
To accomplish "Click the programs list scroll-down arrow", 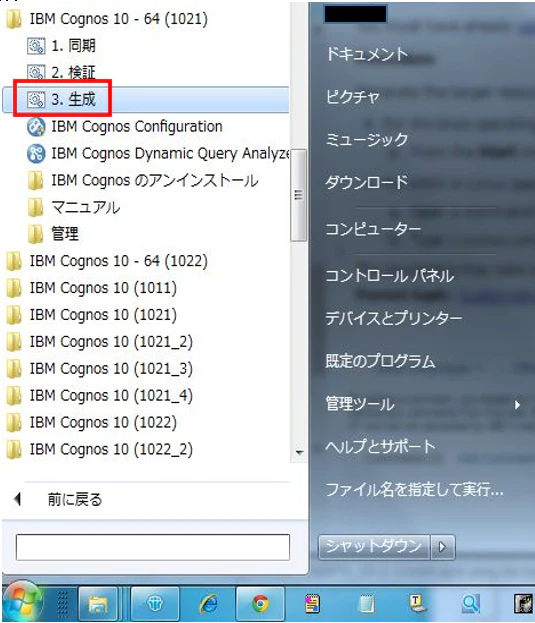I will [299, 452].
